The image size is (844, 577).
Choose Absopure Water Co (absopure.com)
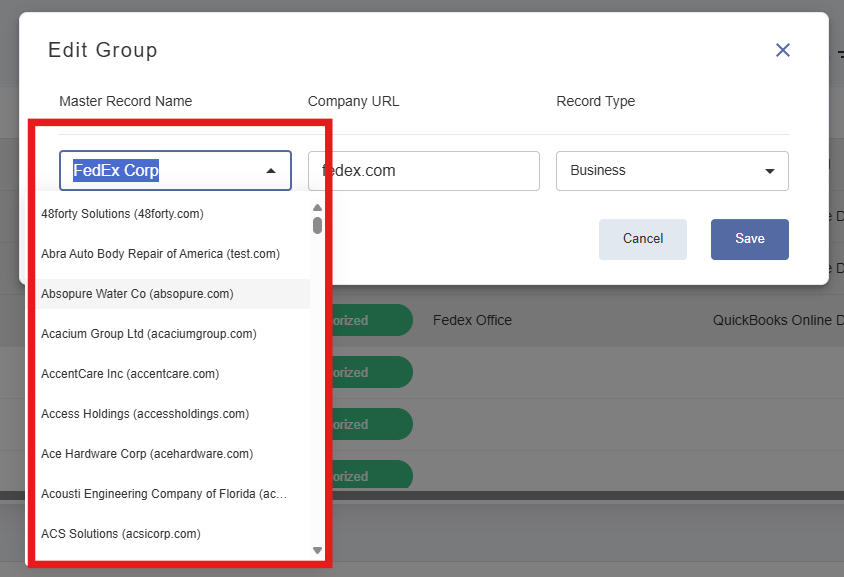173,294
